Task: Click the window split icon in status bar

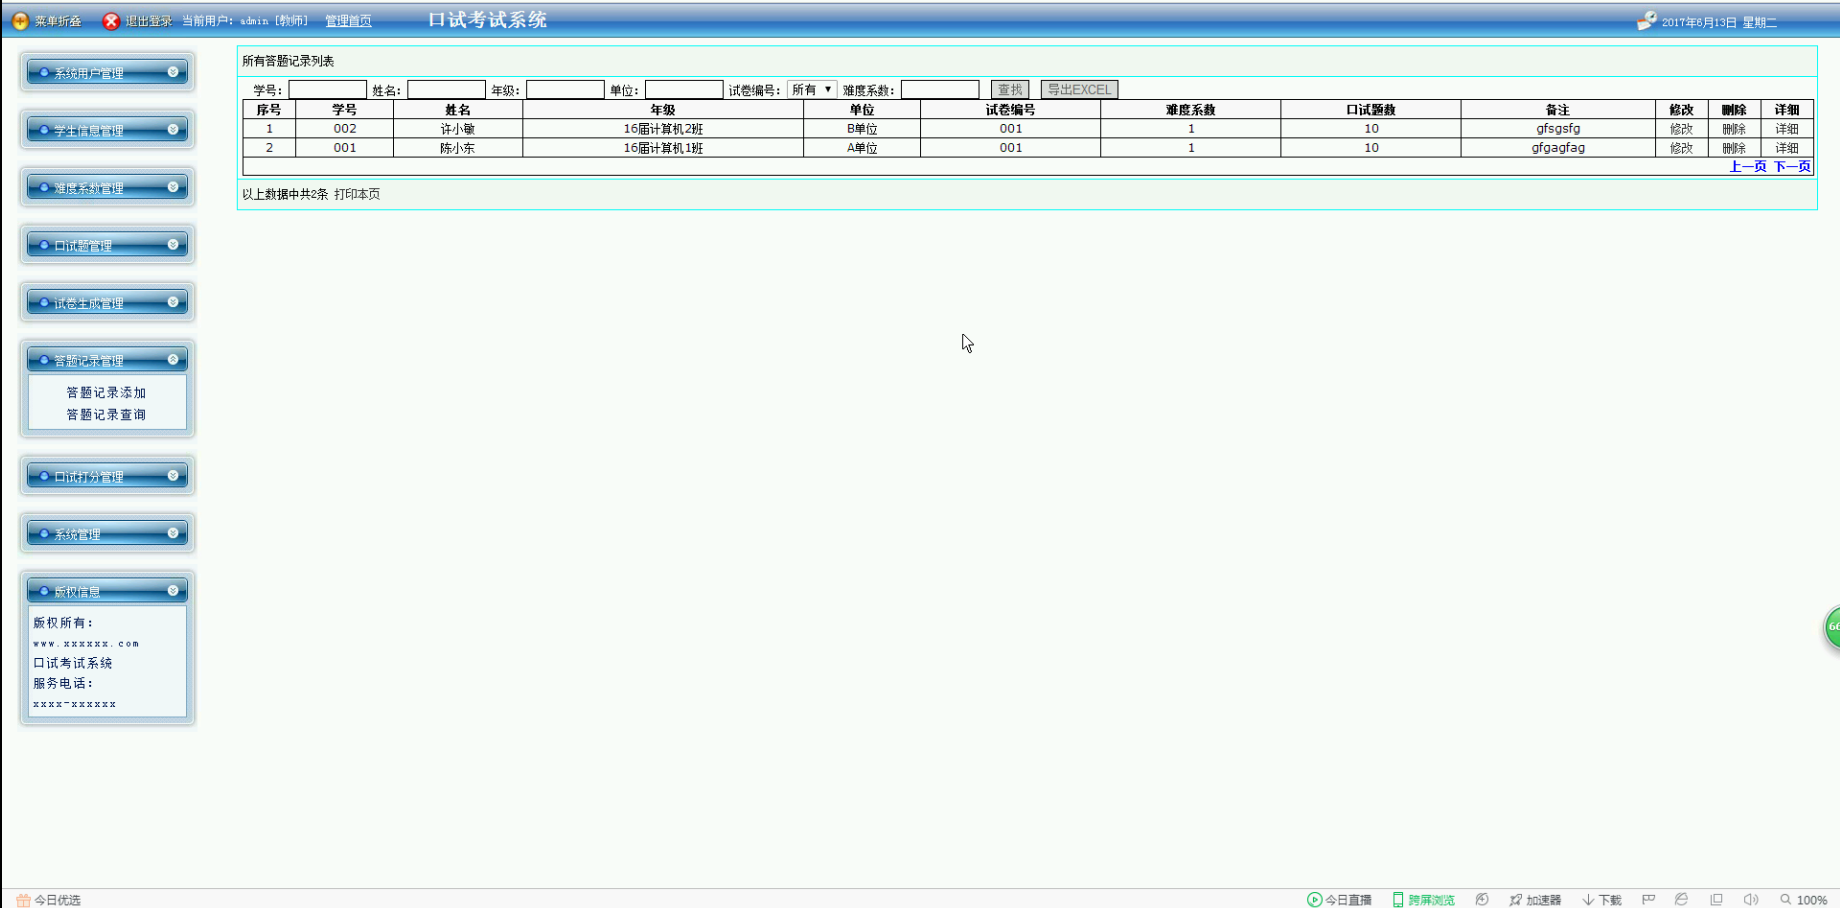Action: [1716, 900]
